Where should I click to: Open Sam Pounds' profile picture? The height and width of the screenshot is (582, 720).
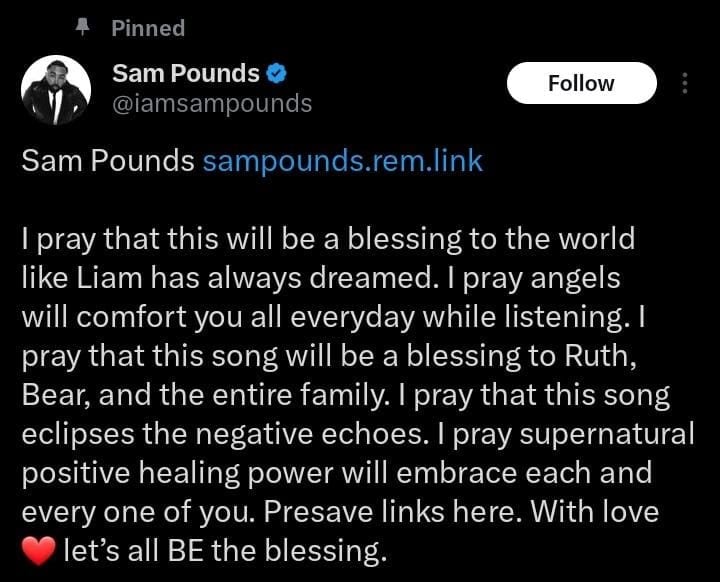click(x=56, y=90)
